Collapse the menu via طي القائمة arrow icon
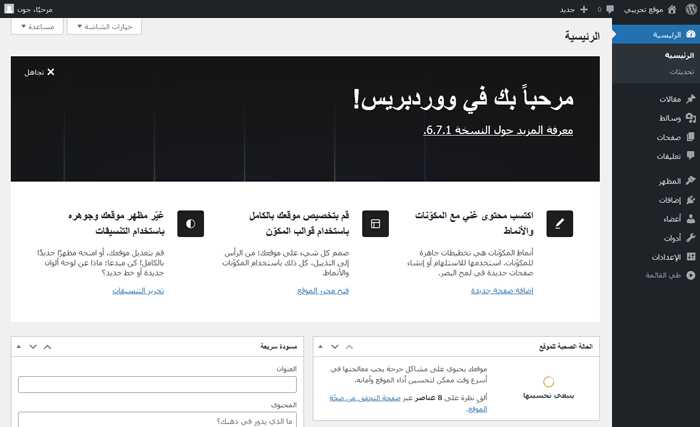This screenshot has width=700, height=427. 691,275
